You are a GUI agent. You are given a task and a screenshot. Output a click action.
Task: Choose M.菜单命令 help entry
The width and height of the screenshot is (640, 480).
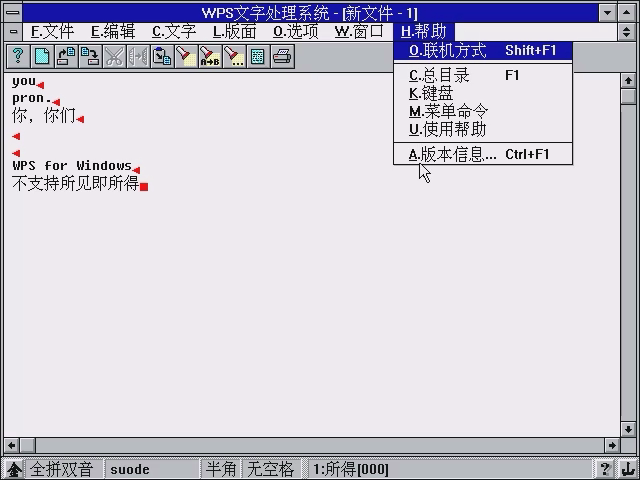click(x=483, y=111)
